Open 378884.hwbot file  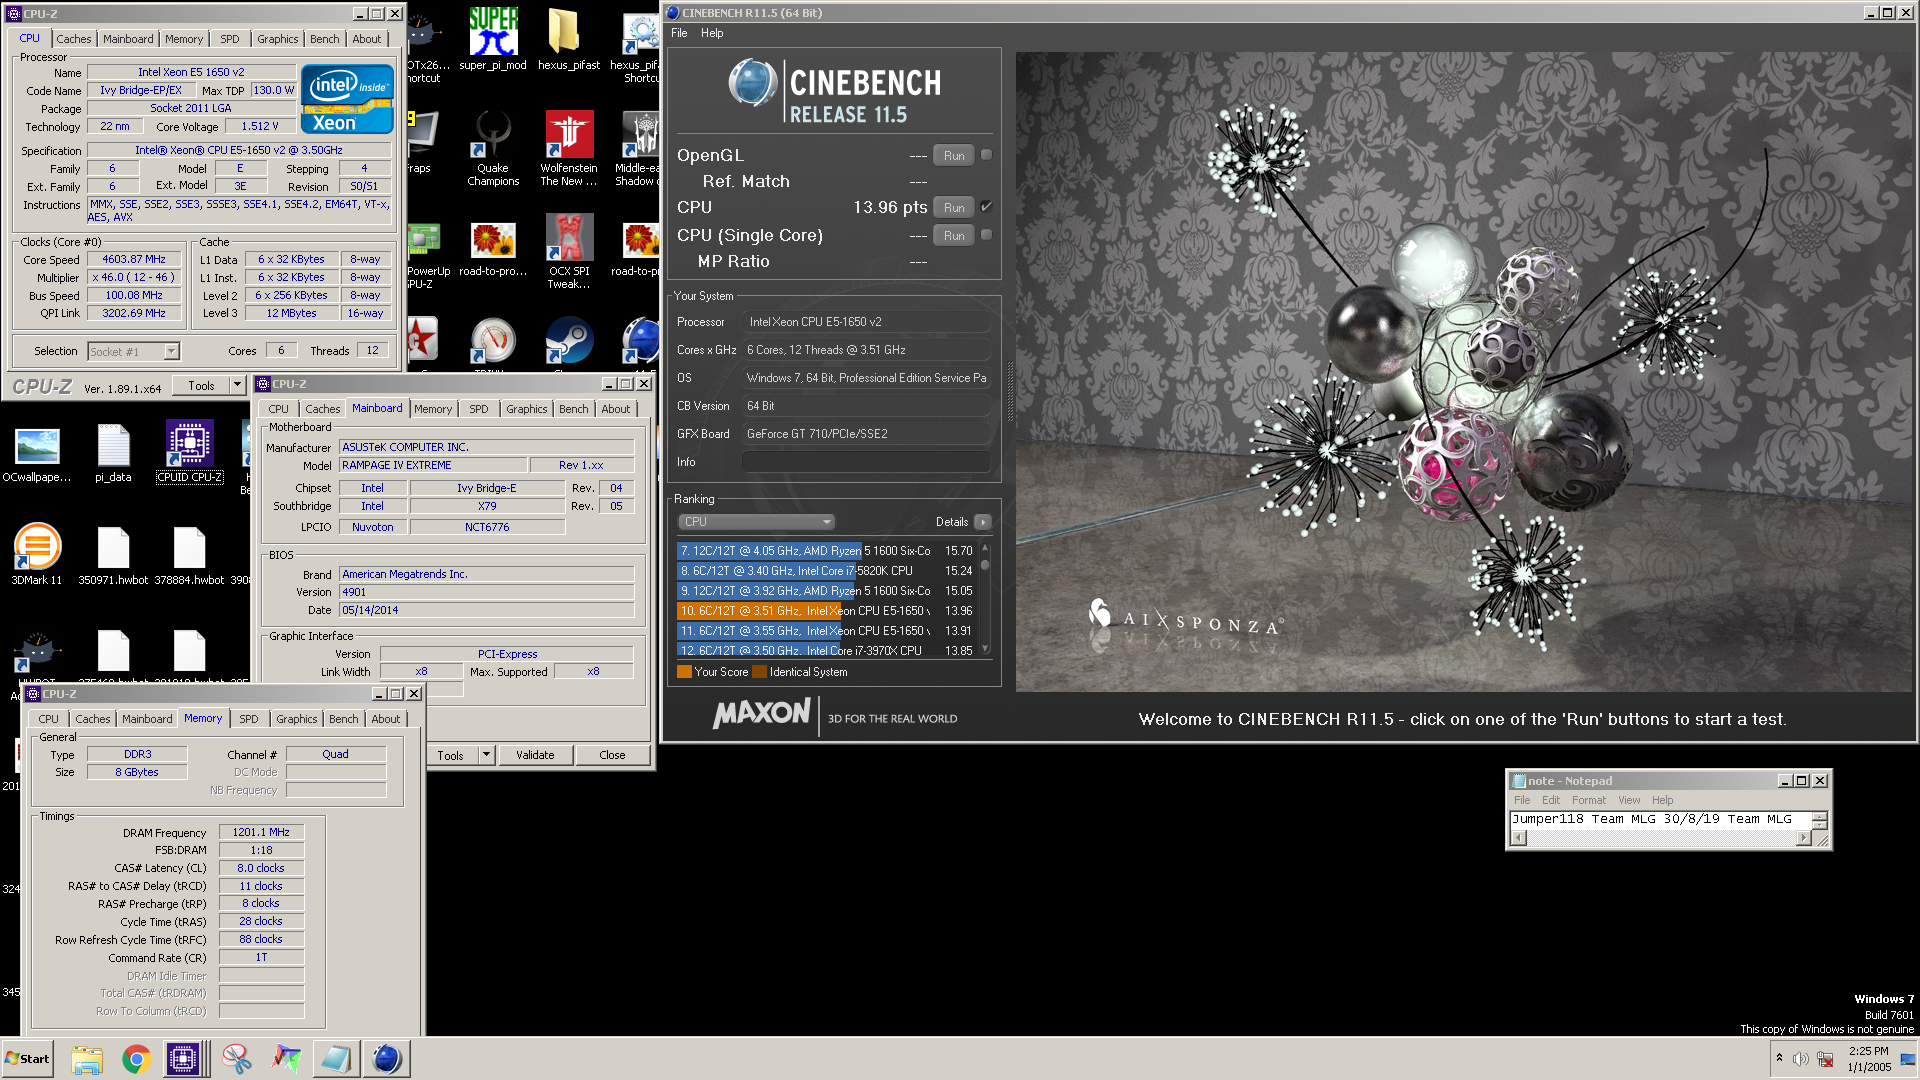tap(189, 557)
